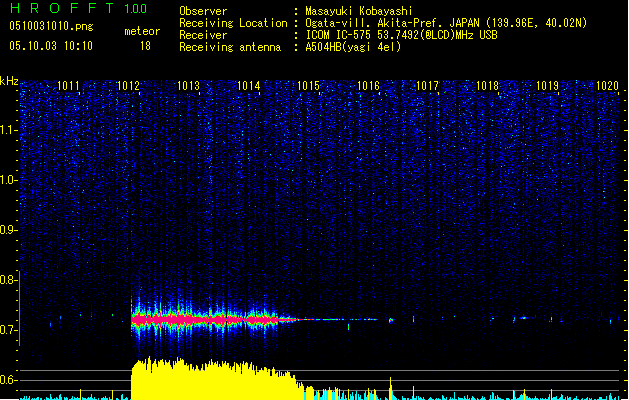Click the meteor count label
The height and width of the screenshot is (400, 629).
pos(142,31)
